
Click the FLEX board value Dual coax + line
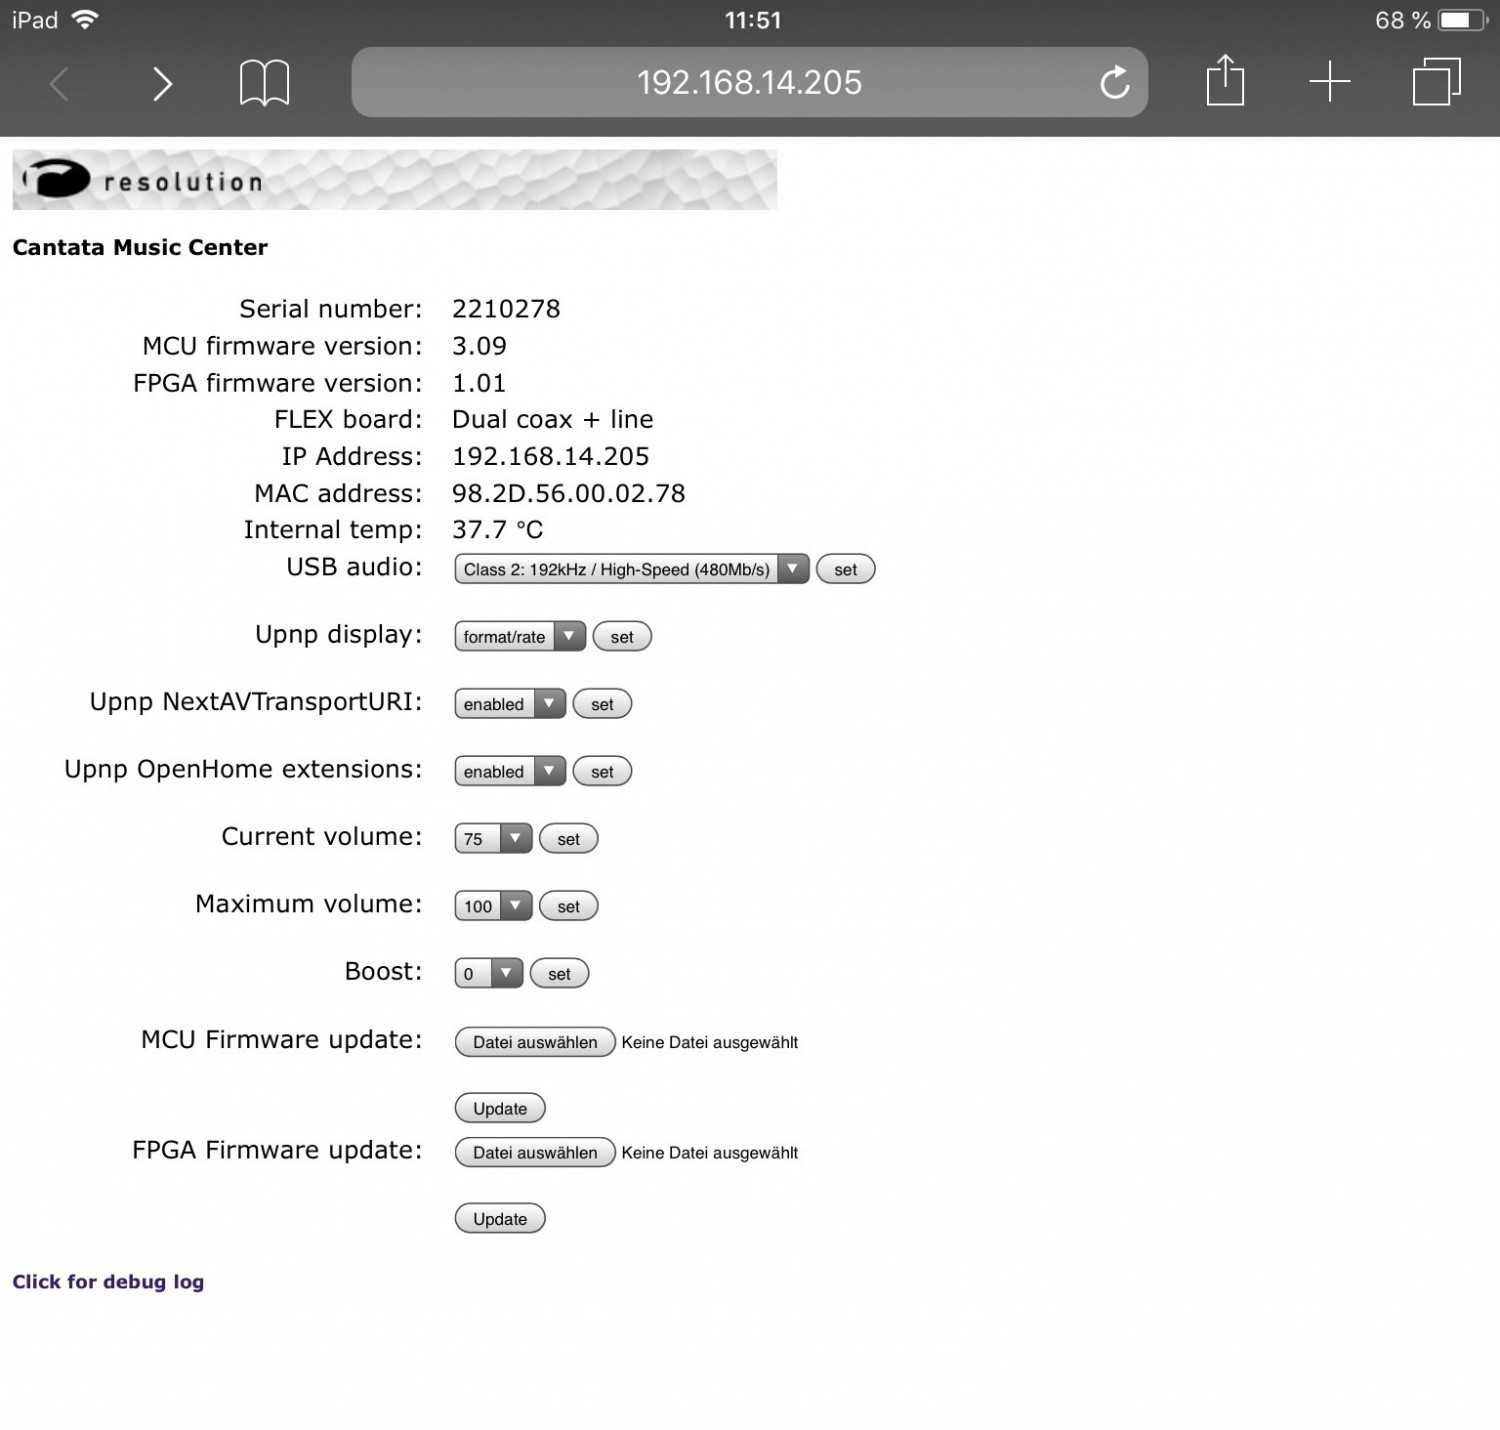point(552,420)
